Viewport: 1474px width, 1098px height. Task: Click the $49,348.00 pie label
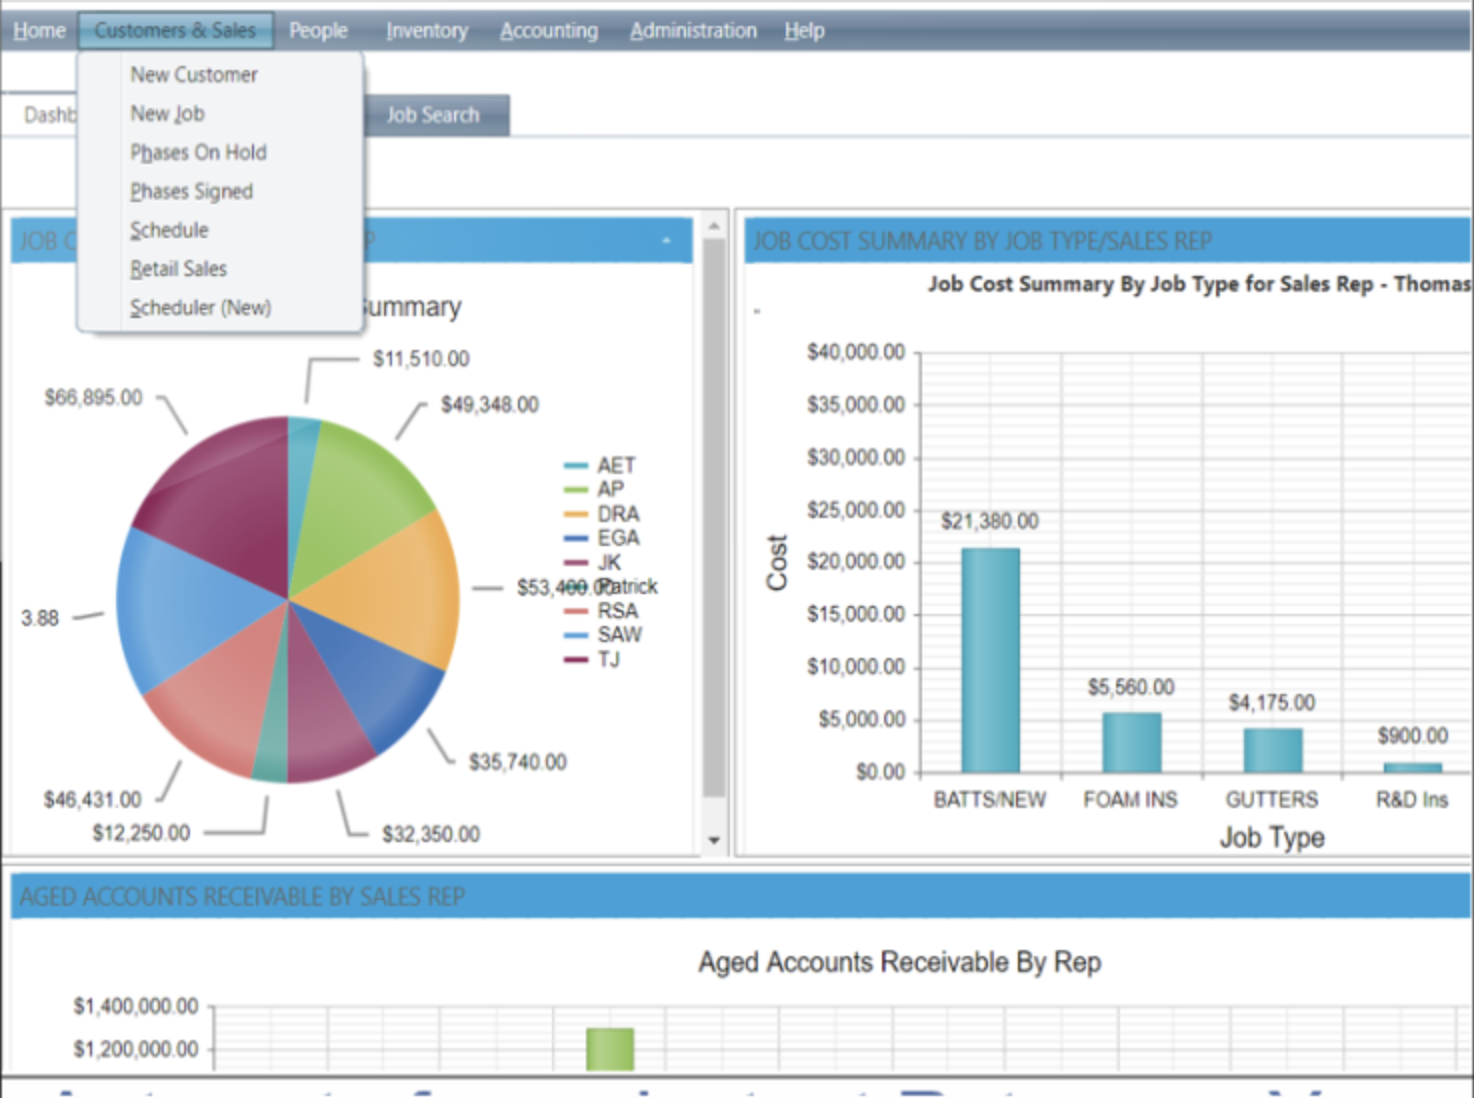click(x=490, y=405)
